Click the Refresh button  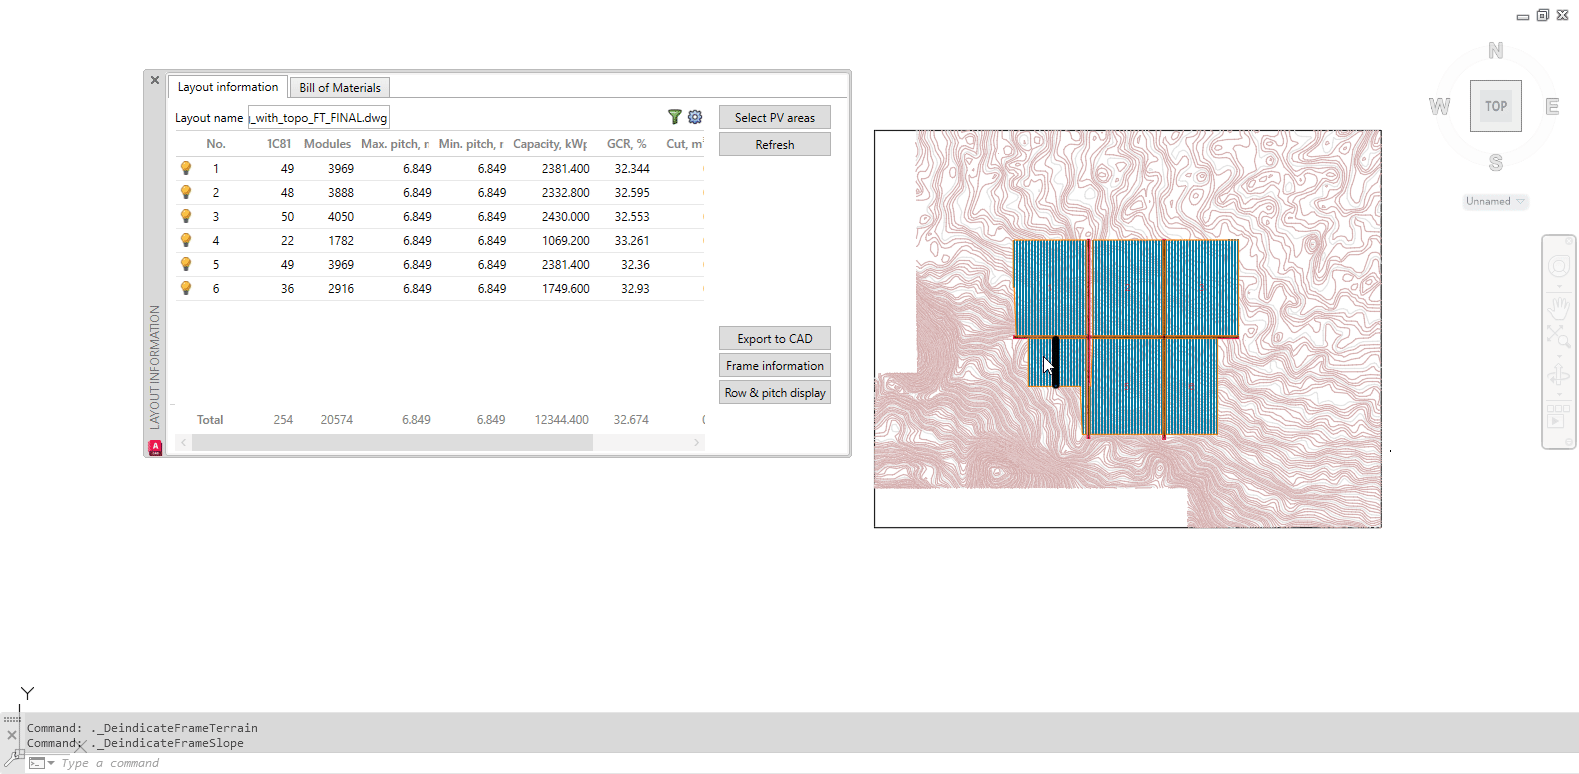[x=775, y=144]
